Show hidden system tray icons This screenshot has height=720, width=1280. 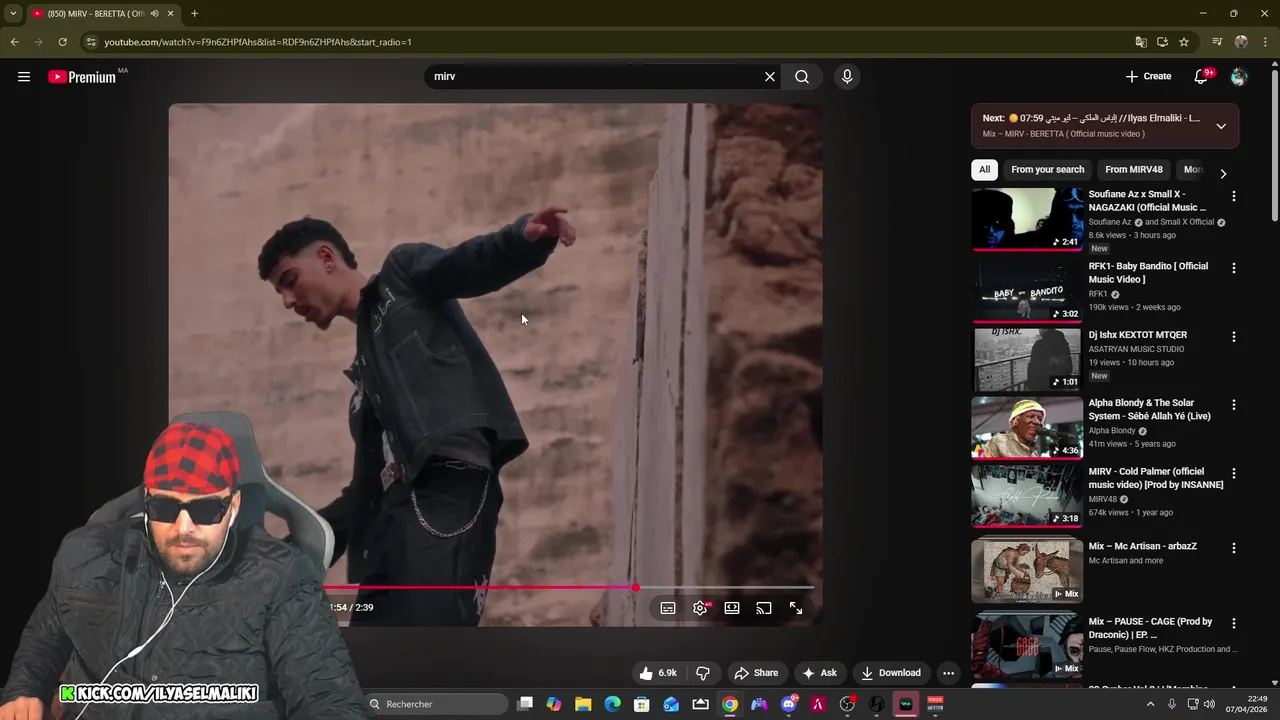(1150, 704)
